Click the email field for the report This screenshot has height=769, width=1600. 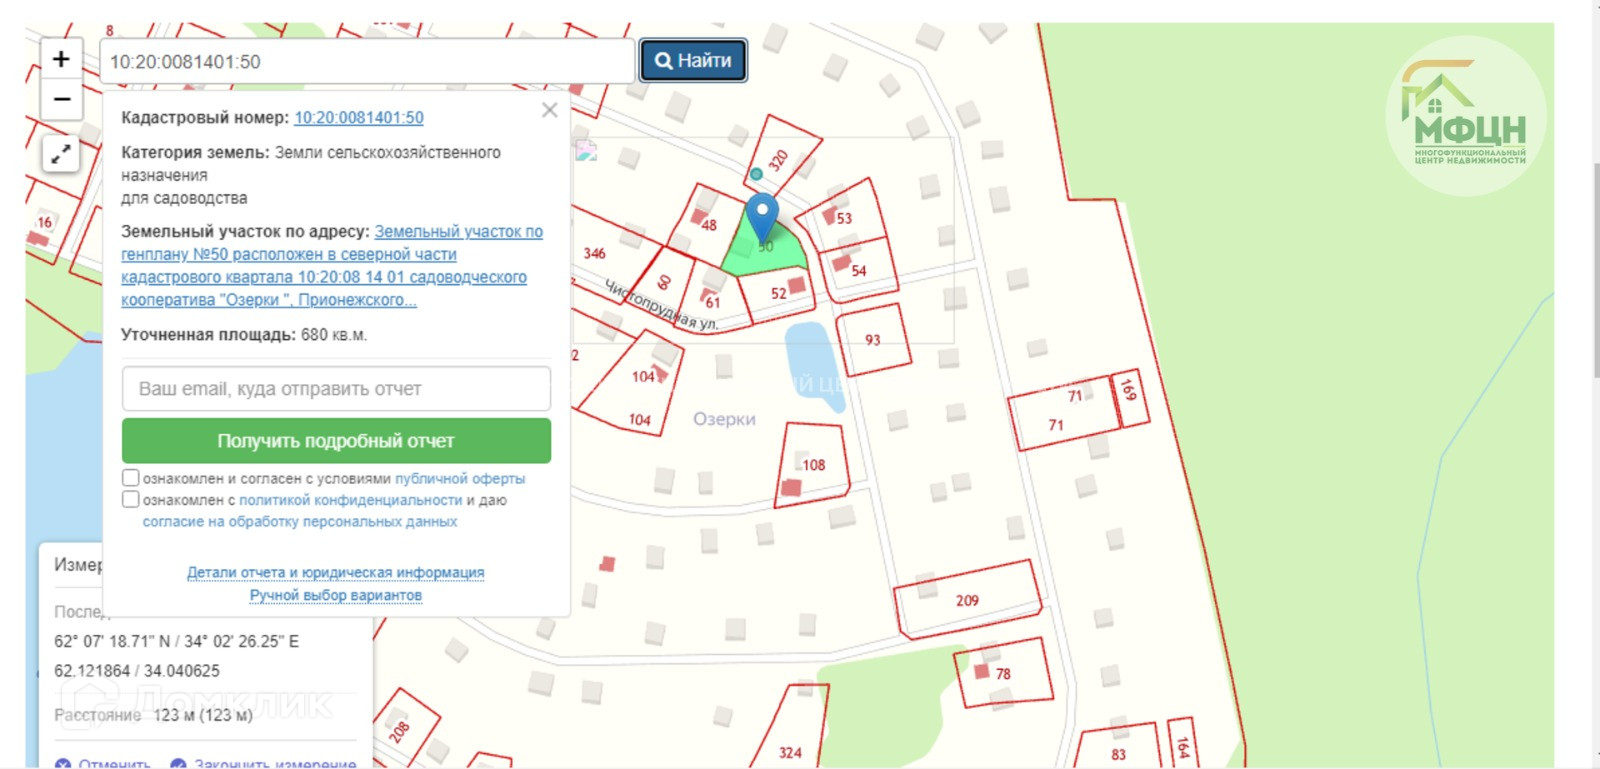(x=336, y=389)
